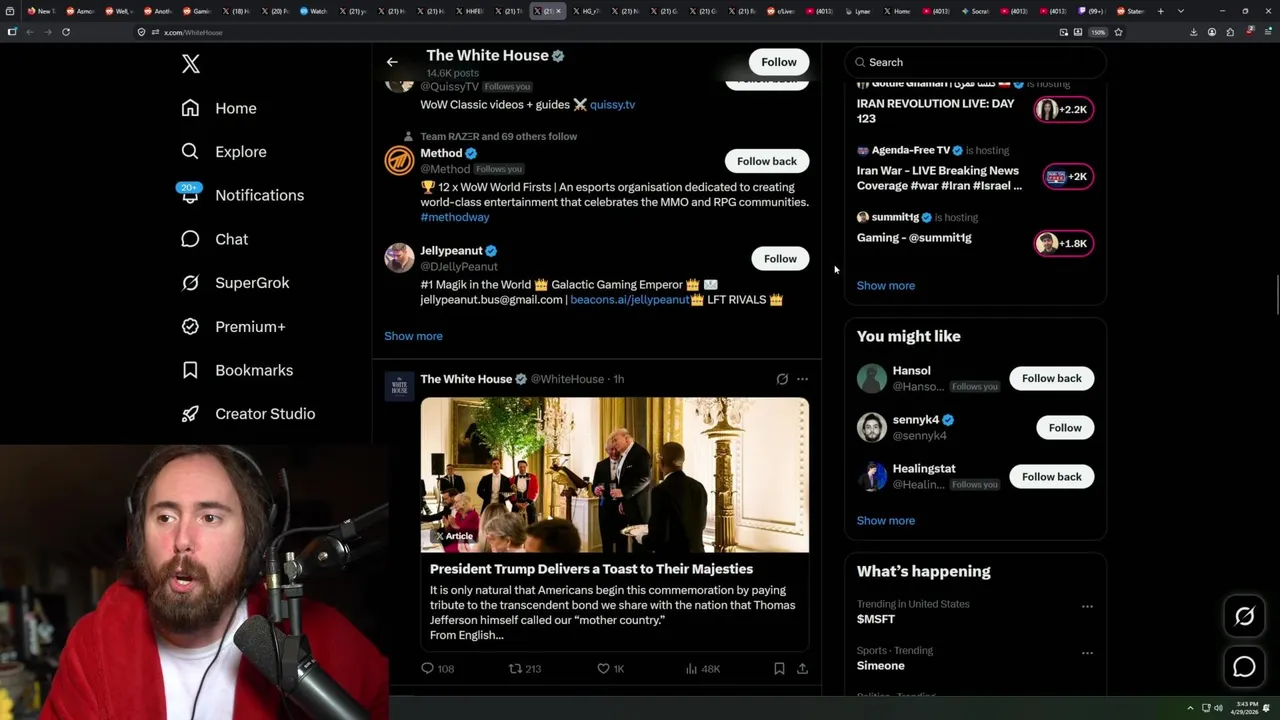Viewport: 1280px width, 720px height.
Task: View post analytics 48K views
Action: coord(702,669)
